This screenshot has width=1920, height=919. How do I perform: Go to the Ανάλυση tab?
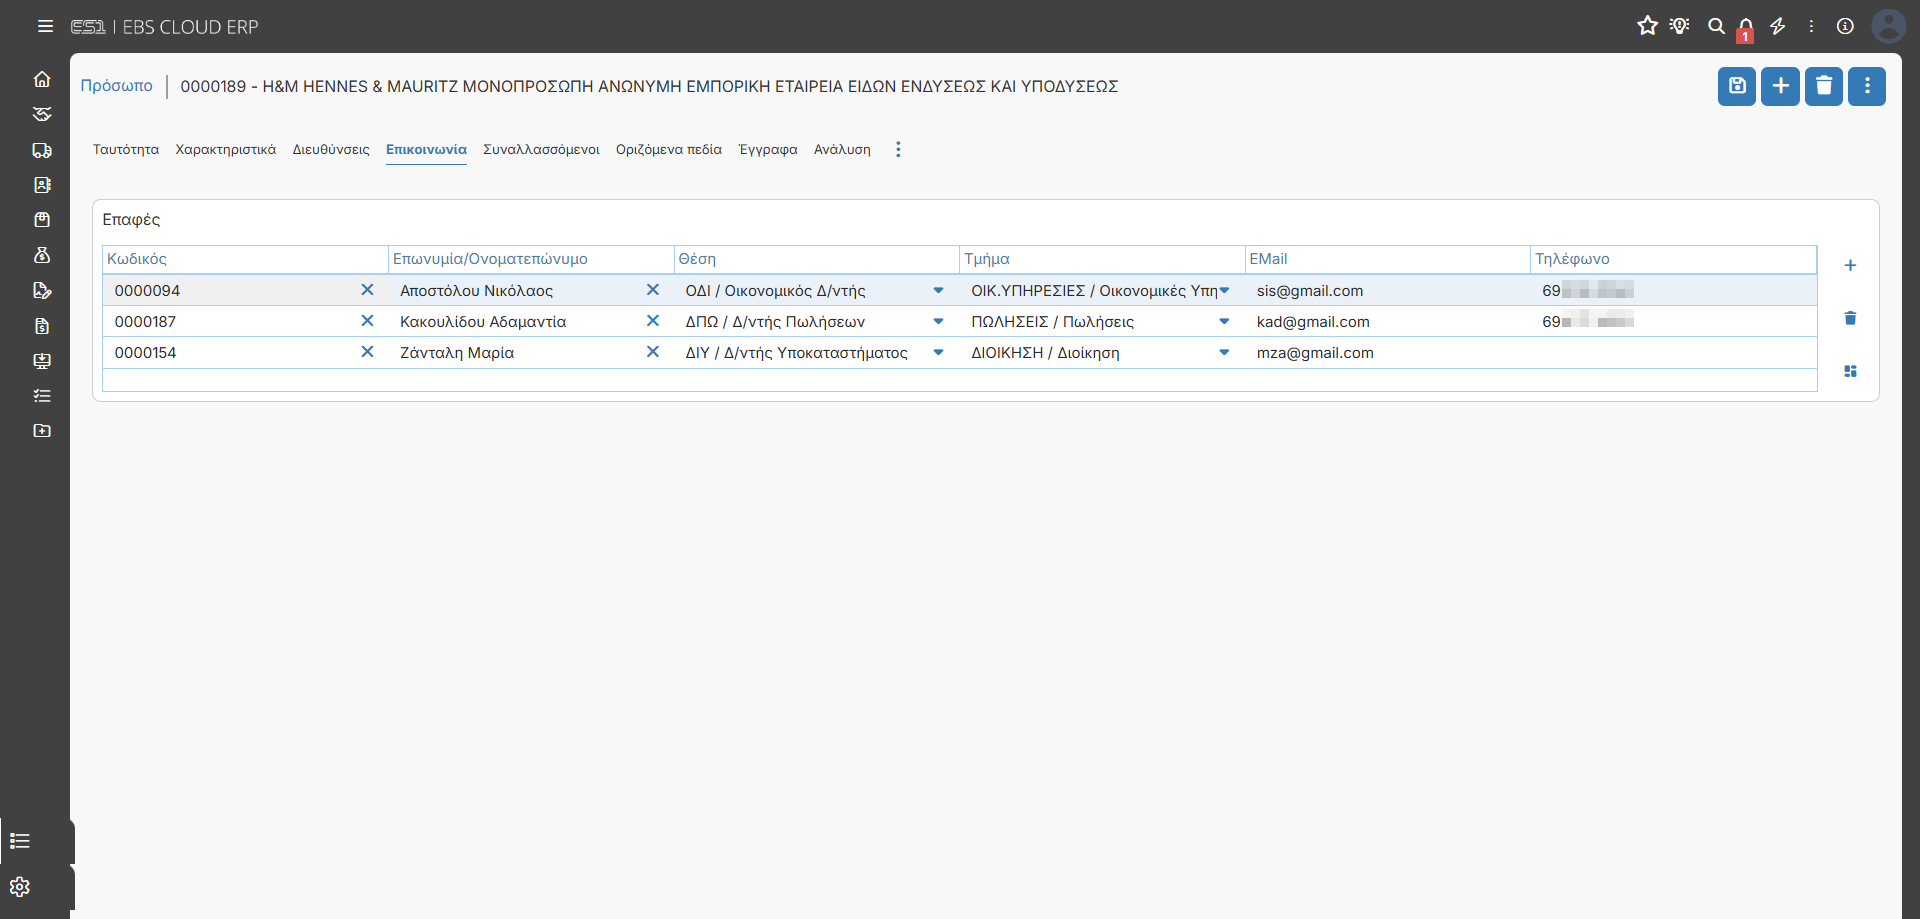click(842, 150)
